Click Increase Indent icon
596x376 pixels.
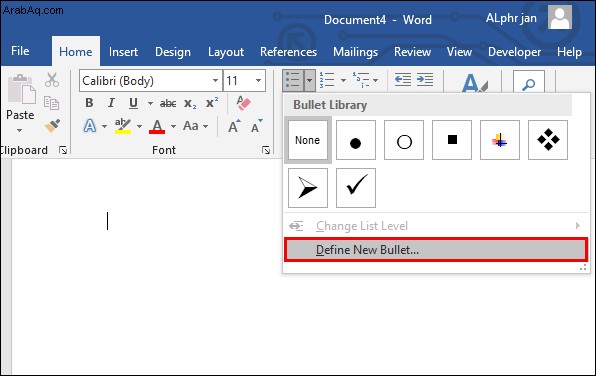click(x=425, y=80)
